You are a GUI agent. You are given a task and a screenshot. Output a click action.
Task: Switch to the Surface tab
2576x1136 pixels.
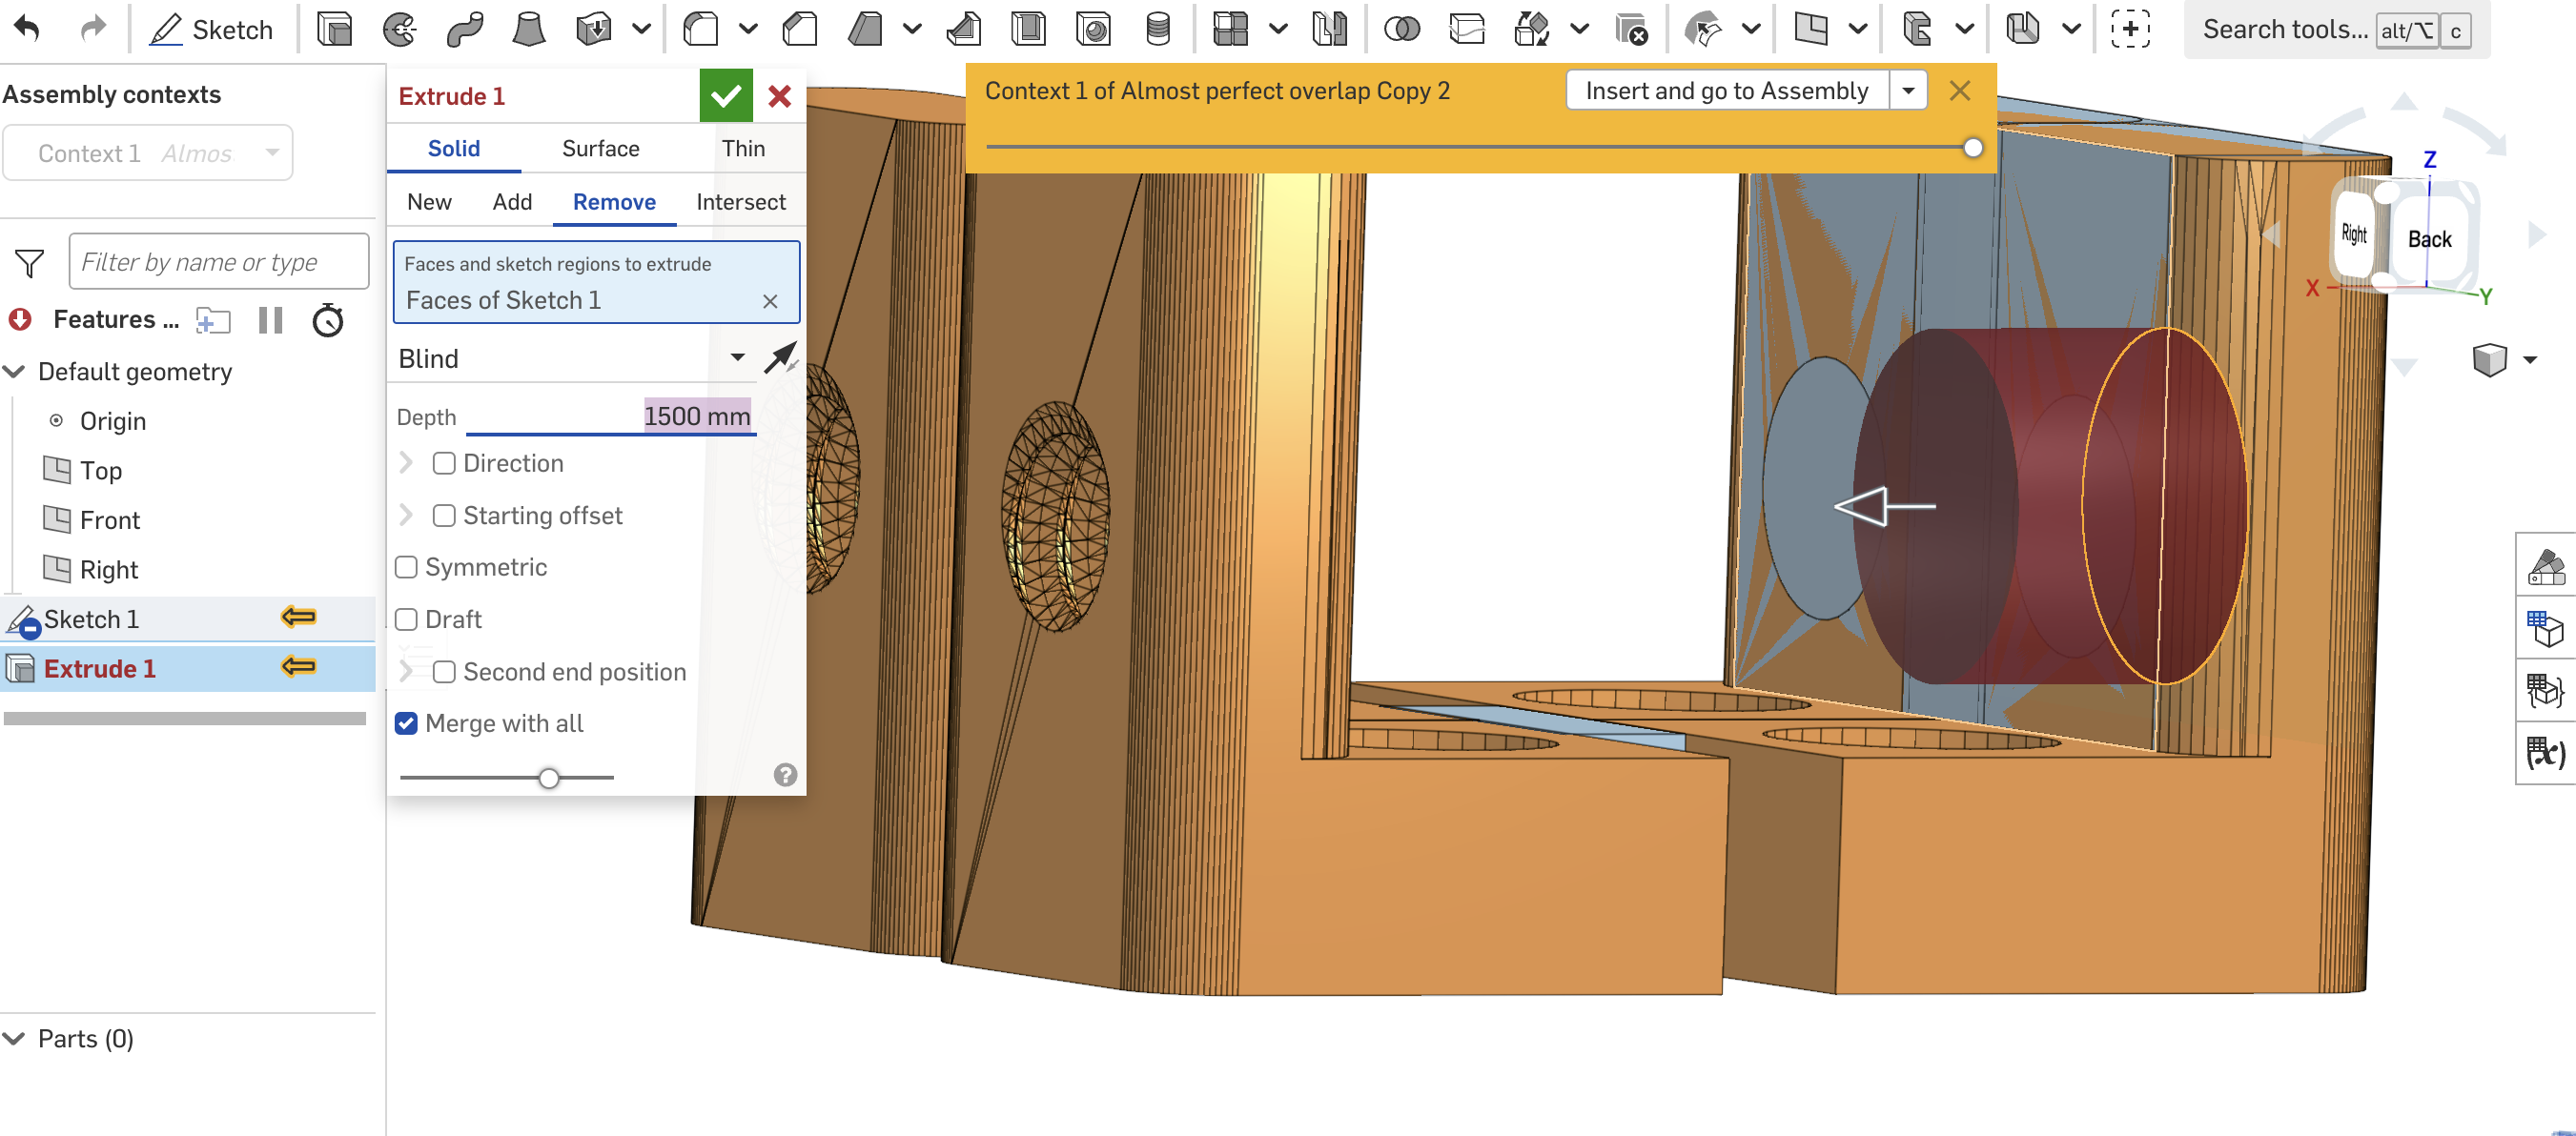[600, 148]
